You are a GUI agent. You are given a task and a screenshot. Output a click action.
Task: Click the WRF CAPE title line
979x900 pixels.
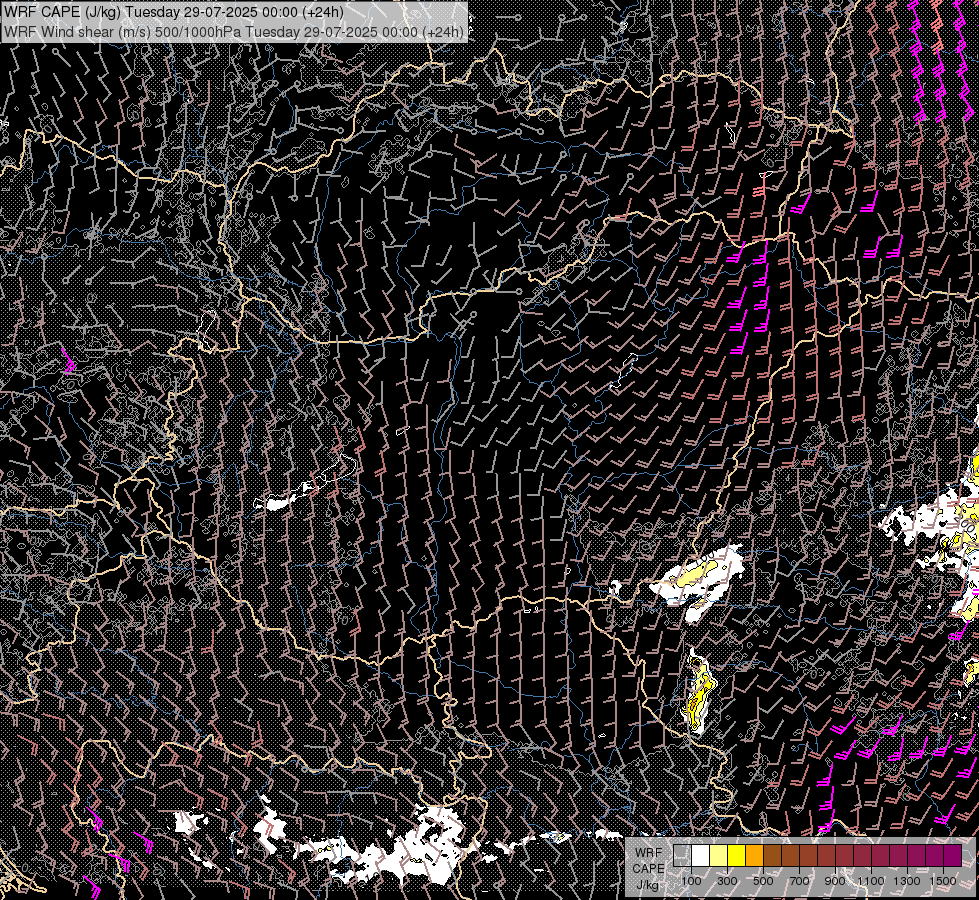point(174,12)
